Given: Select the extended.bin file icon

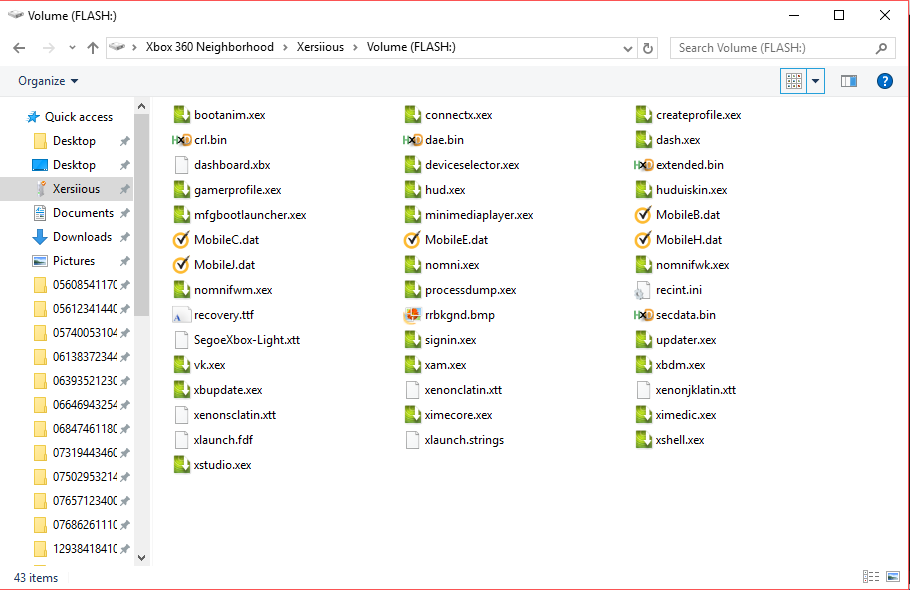Looking at the screenshot, I should (643, 165).
